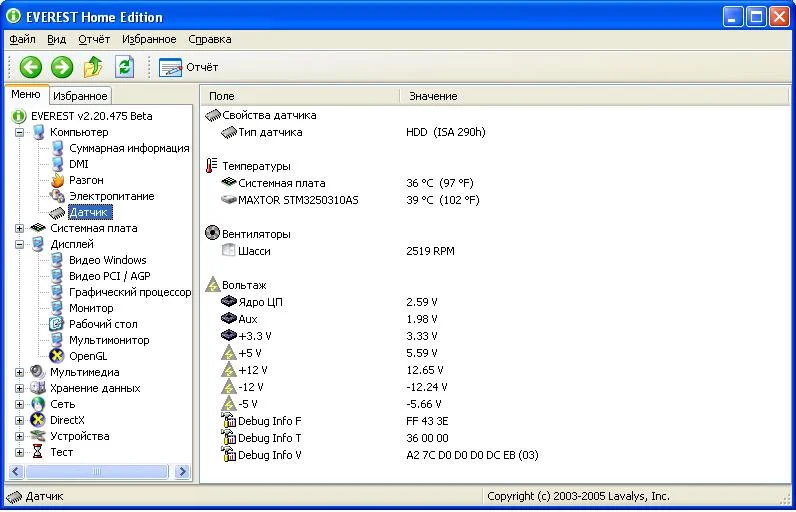796x512 pixels.
Task: Click the green Forward arrow toolbar button
Action: tap(62, 67)
